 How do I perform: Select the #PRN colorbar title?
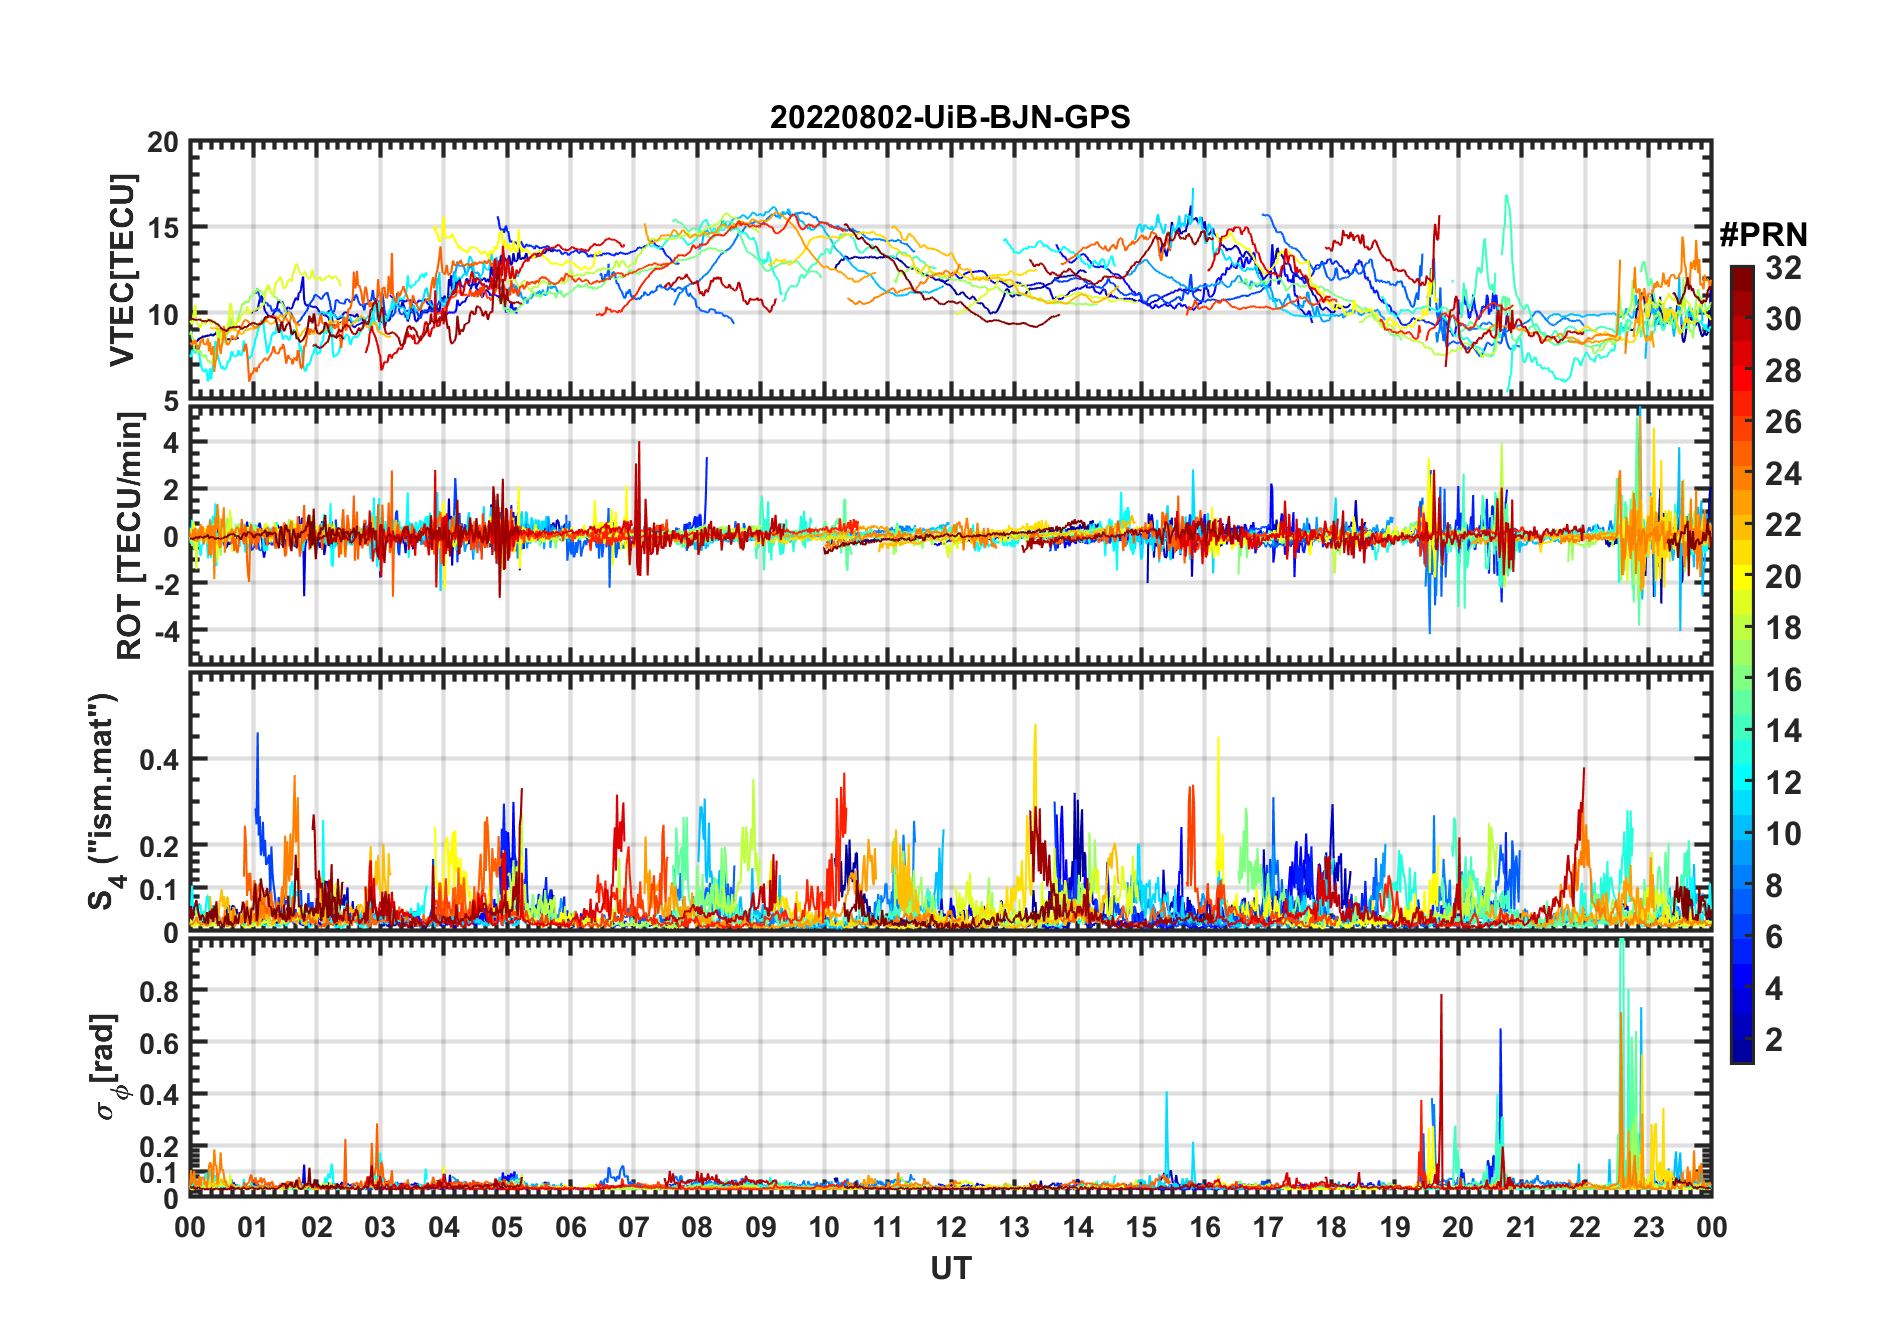pos(1763,235)
